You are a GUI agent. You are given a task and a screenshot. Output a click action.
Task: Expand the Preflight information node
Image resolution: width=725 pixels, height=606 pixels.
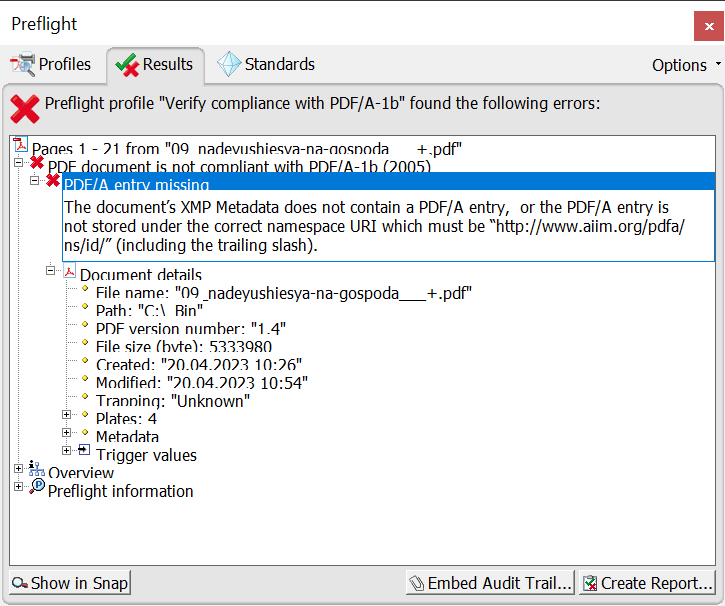point(19,487)
